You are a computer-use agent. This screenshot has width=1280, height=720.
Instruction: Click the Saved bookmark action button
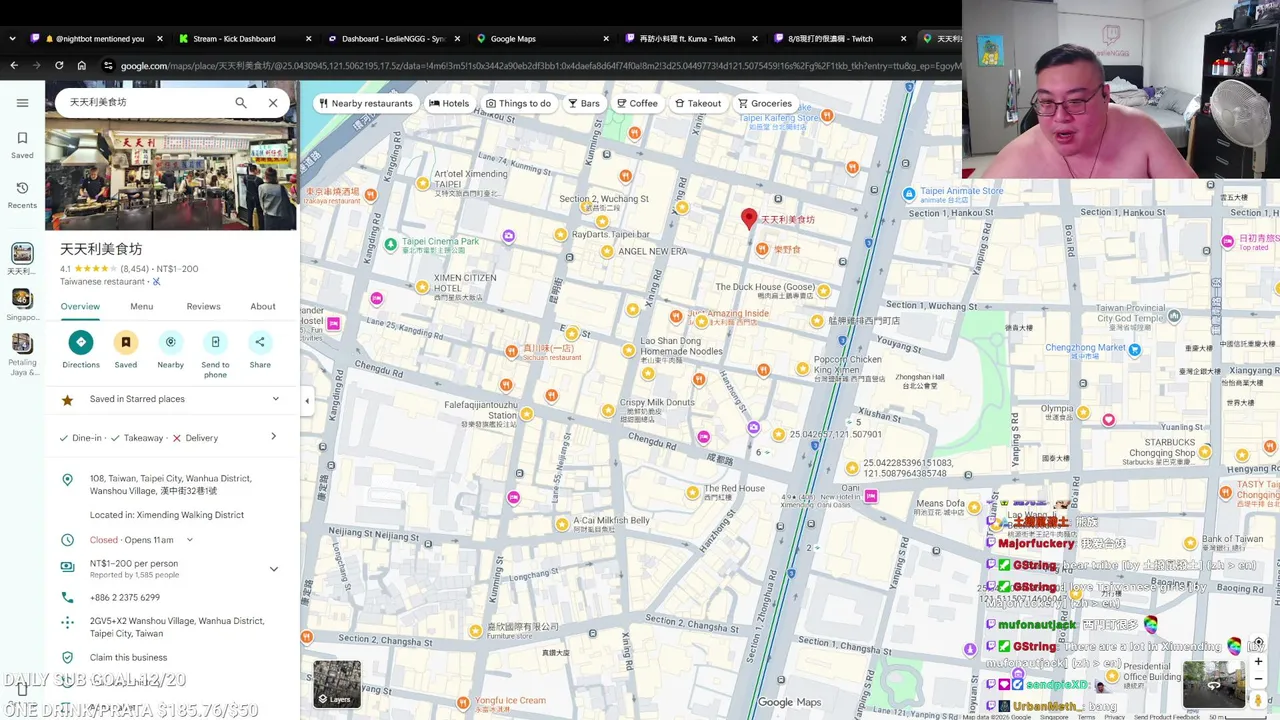coord(125,342)
